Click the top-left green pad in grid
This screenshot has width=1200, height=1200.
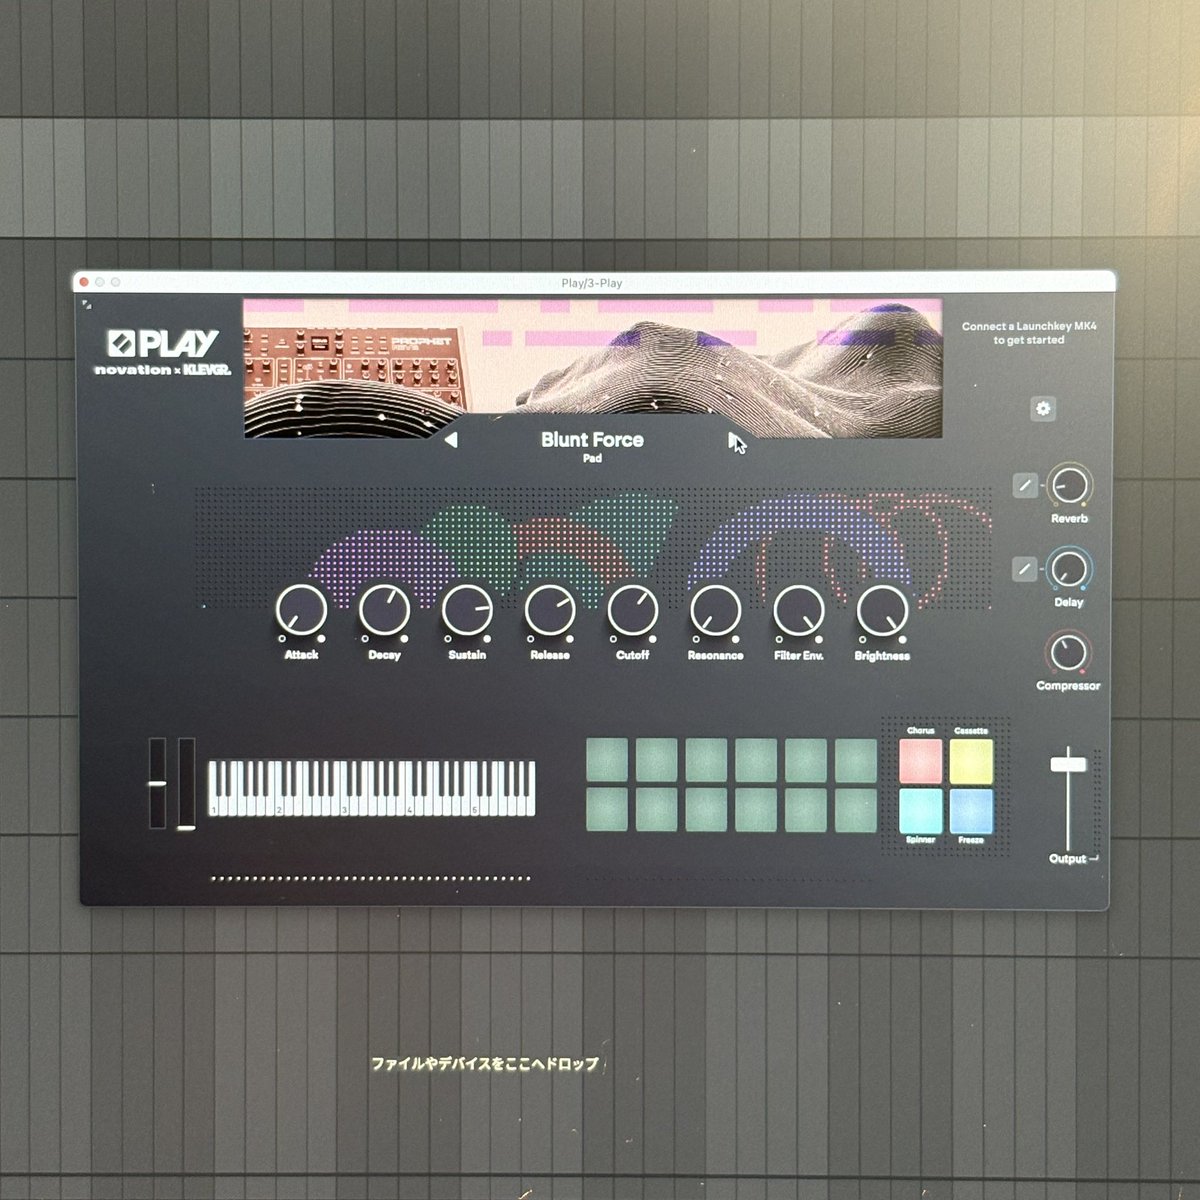tap(607, 760)
